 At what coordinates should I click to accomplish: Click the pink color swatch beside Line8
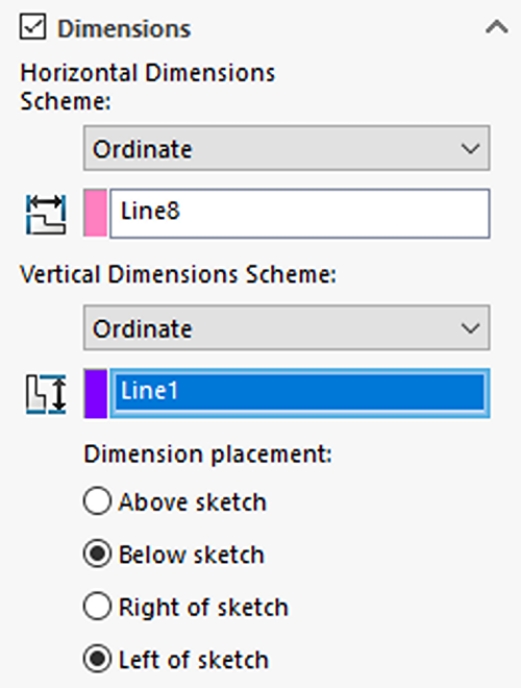click(x=95, y=213)
